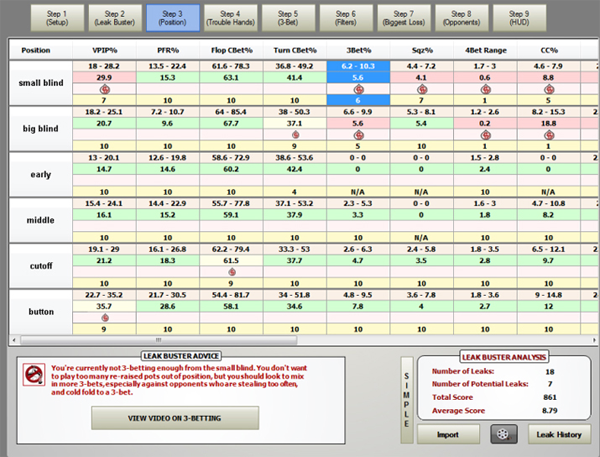The height and width of the screenshot is (457, 600).
Task: Click the Number of Leaks value 18
Action: tap(550, 372)
